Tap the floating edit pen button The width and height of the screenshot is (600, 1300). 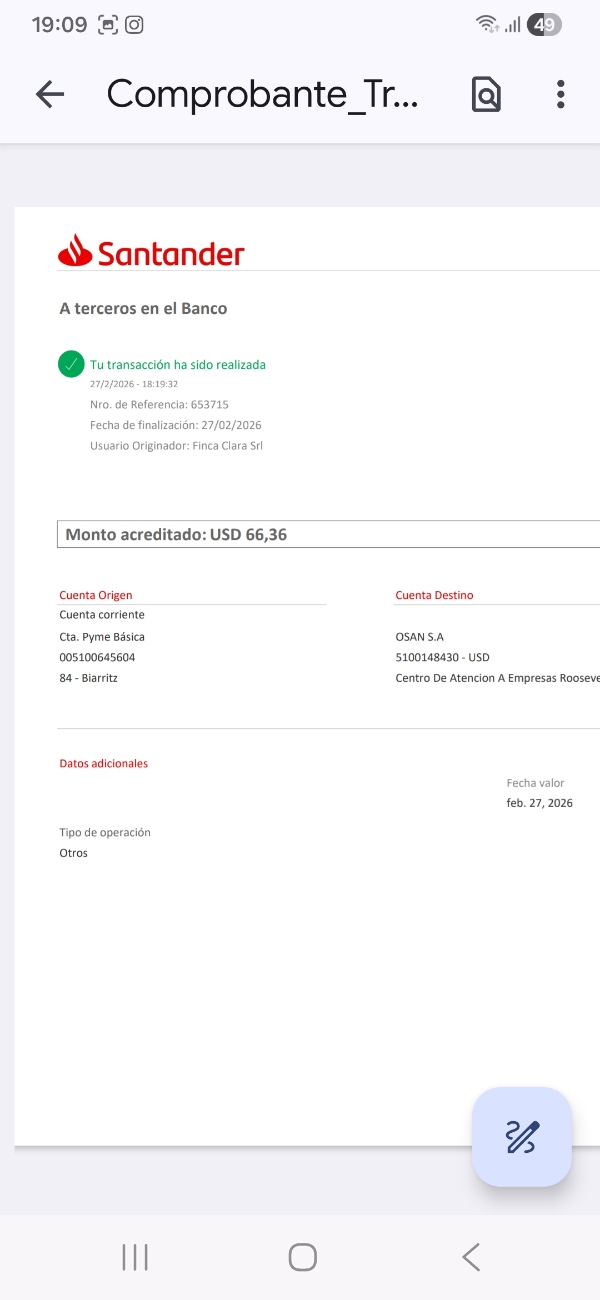pyautogui.click(x=522, y=1137)
